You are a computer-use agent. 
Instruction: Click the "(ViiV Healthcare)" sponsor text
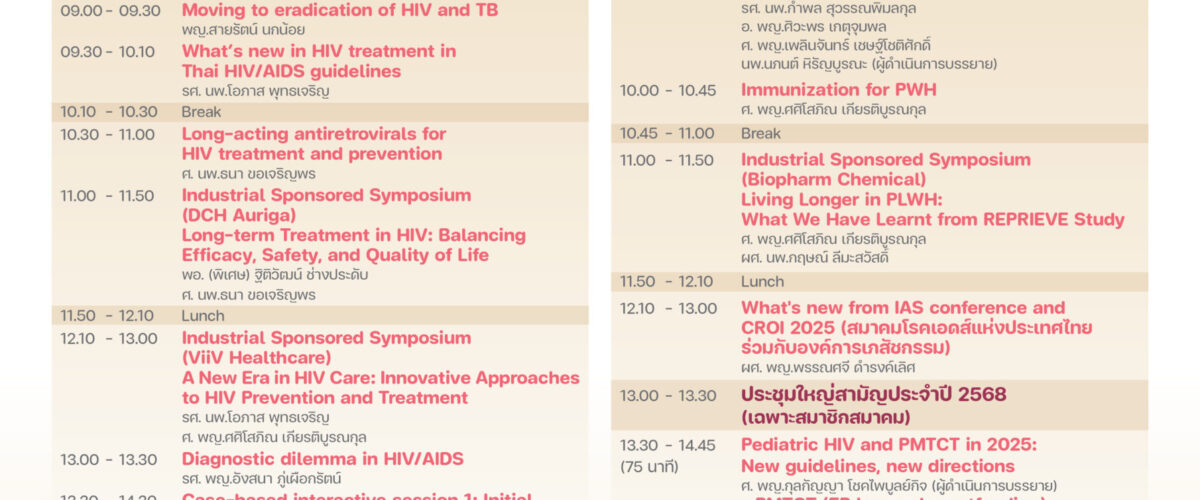[x=256, y=358]
